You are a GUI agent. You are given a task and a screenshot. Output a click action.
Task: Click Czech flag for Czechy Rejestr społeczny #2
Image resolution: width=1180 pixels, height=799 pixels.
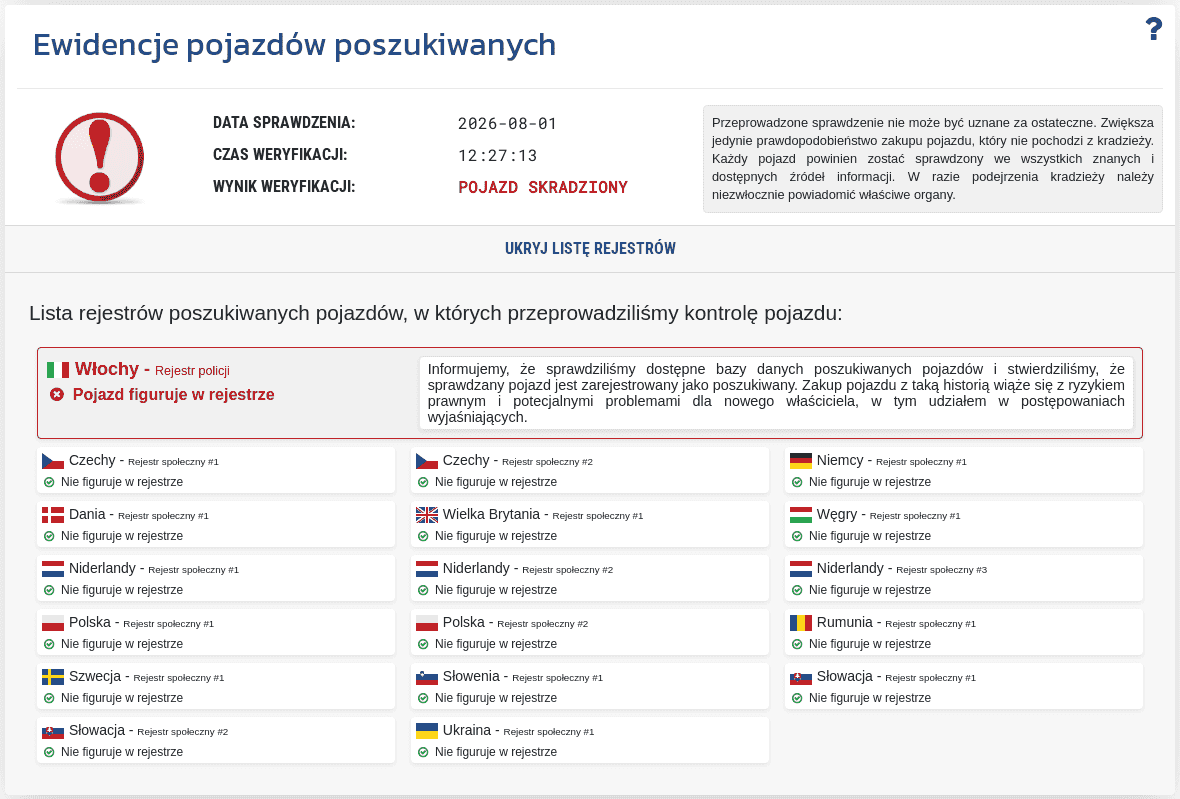[x=427, y=461]
